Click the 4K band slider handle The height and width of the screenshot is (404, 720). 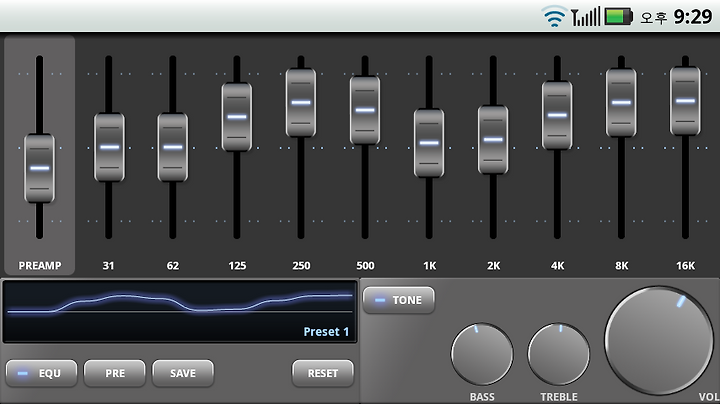coord(557,115)
